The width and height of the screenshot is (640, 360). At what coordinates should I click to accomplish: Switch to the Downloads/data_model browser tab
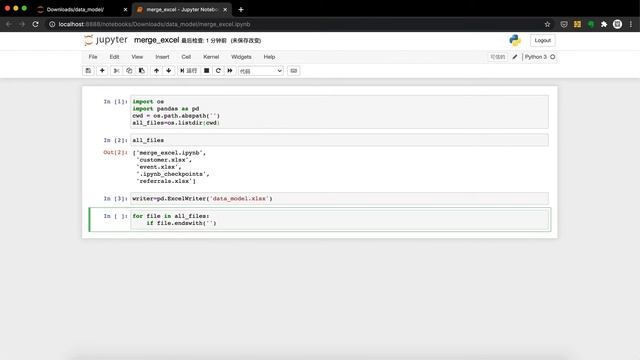click(76, 9)
